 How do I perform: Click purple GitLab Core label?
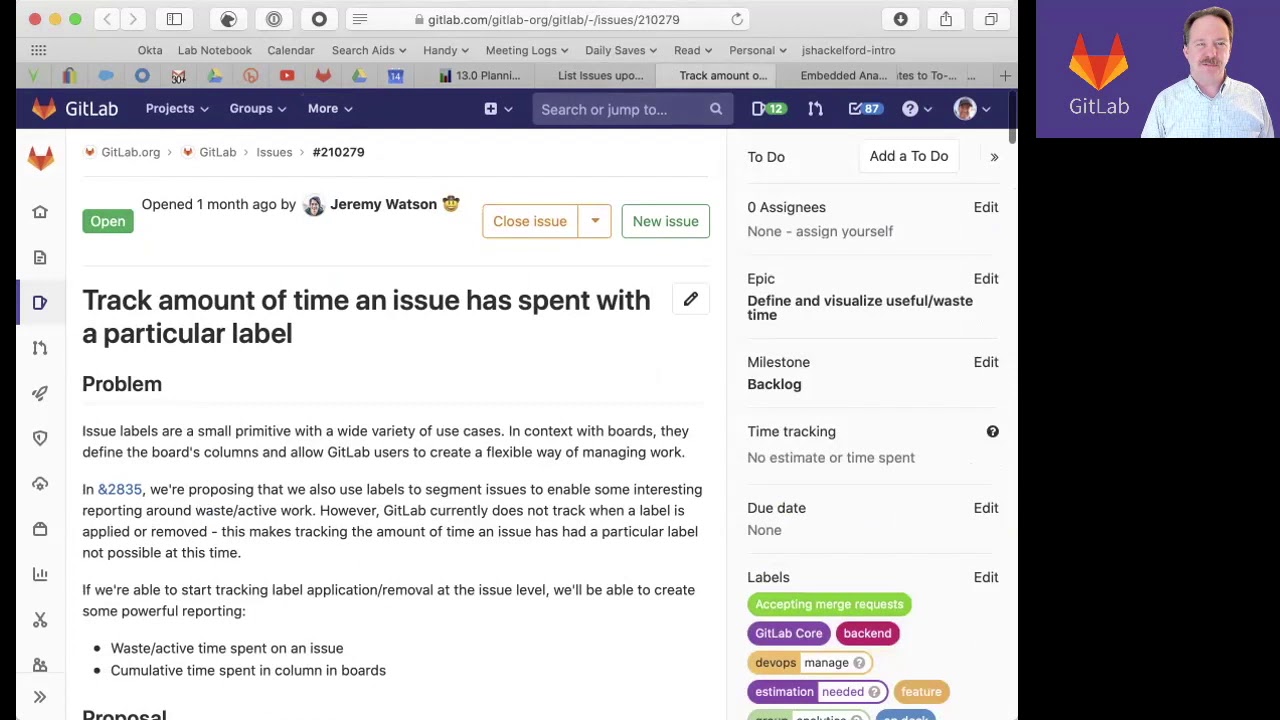coord(788,633)
